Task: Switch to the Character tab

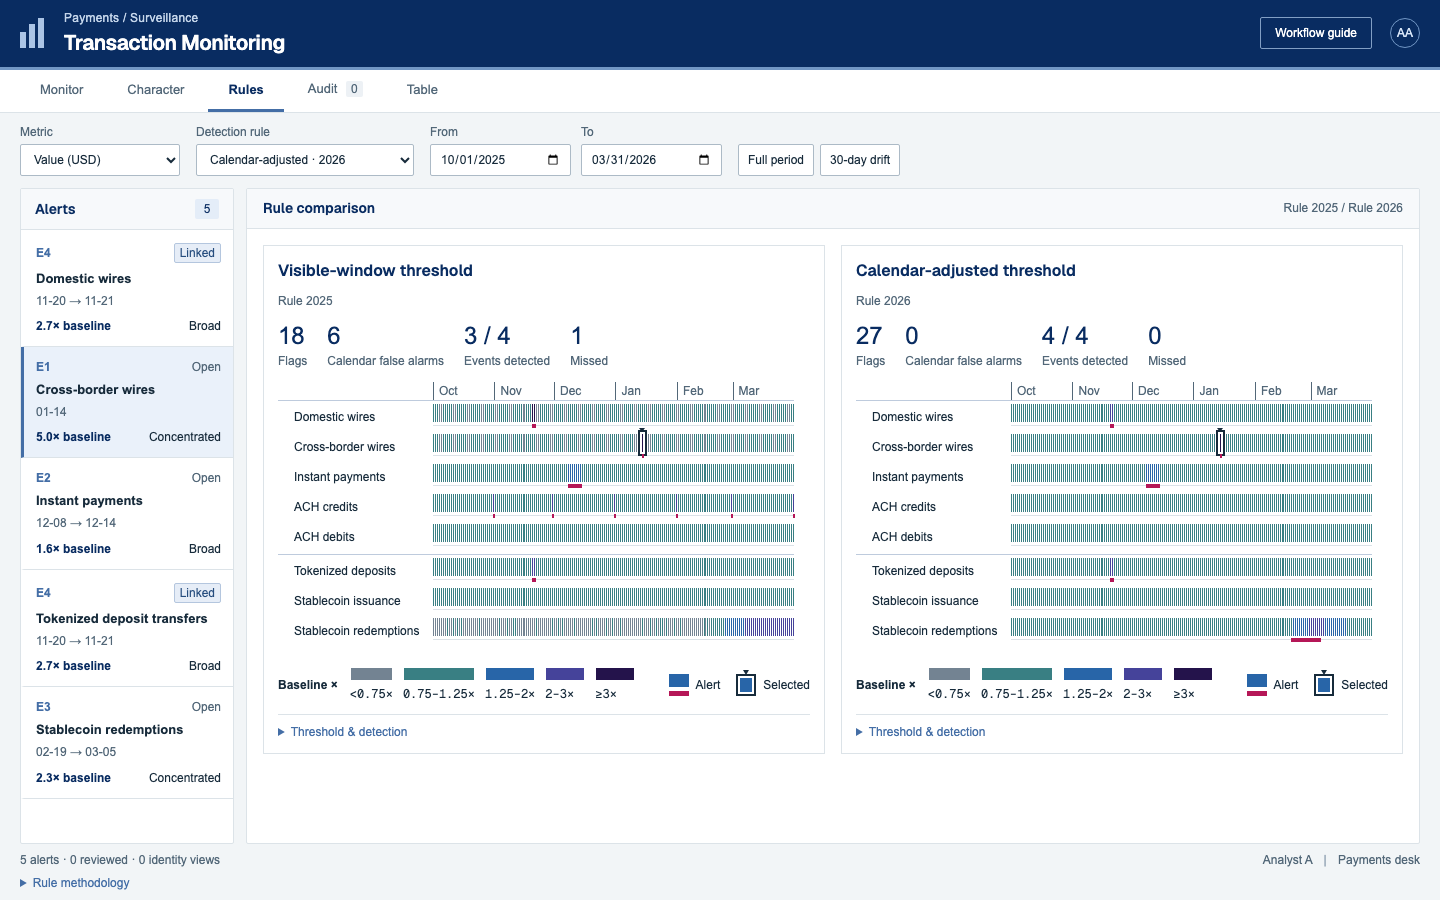Action: [156, 90]
